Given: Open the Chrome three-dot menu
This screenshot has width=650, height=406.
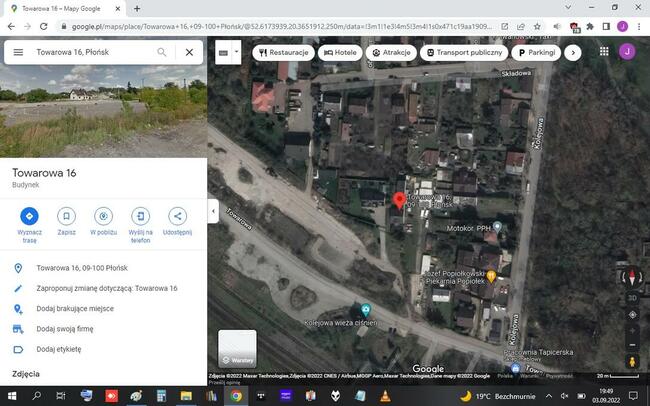Looking at the screenshot, I should coord(639,27).
